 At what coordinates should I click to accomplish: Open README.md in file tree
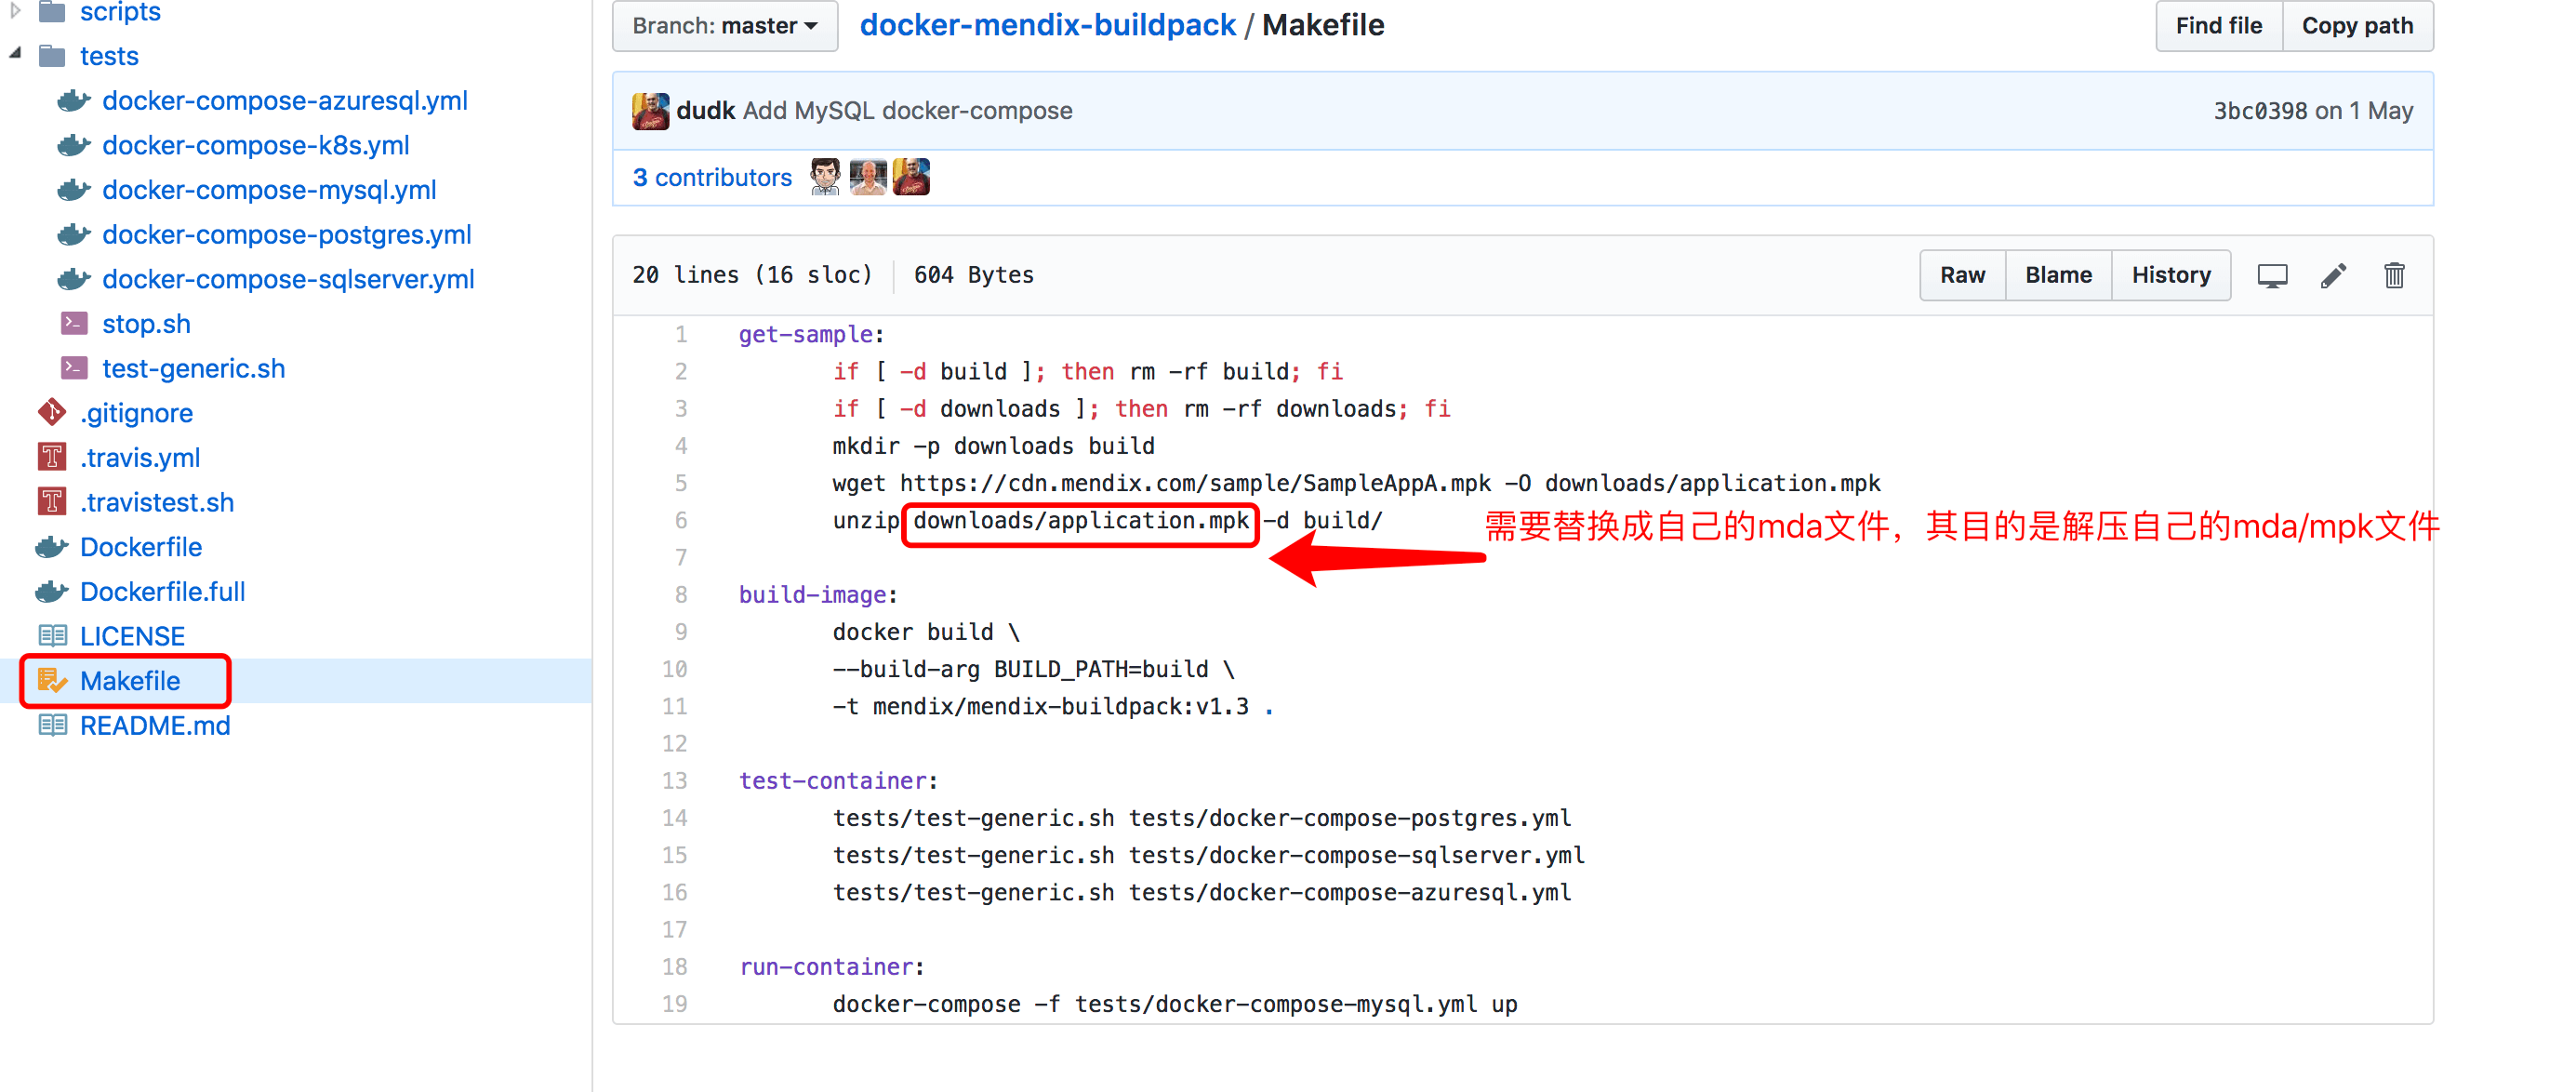click(155, 726)
